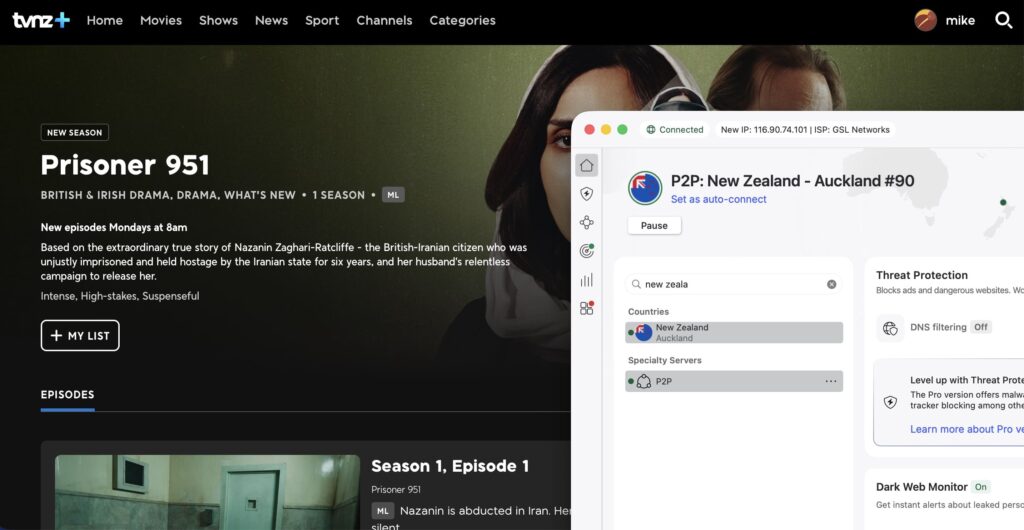Click the NEW SEASON badge
The width and height of the screenshot is (1024, 530).
click(74, 132)
